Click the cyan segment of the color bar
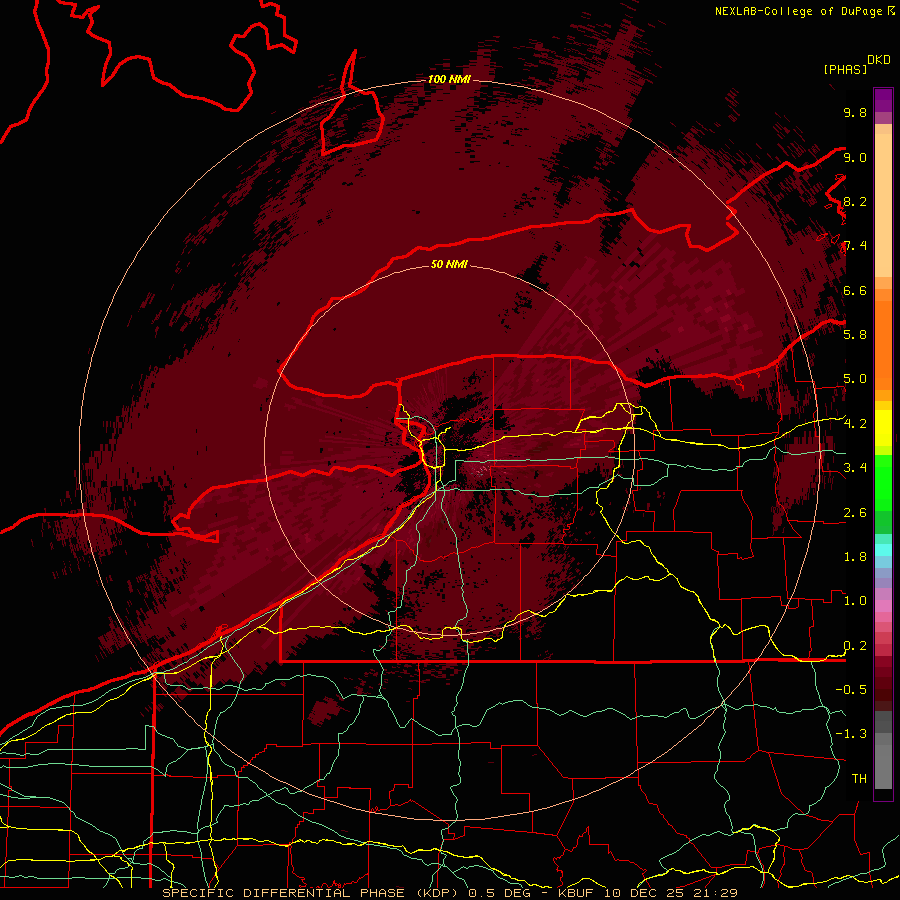Viewport: 900px width, 900px height. pos(883,550)
